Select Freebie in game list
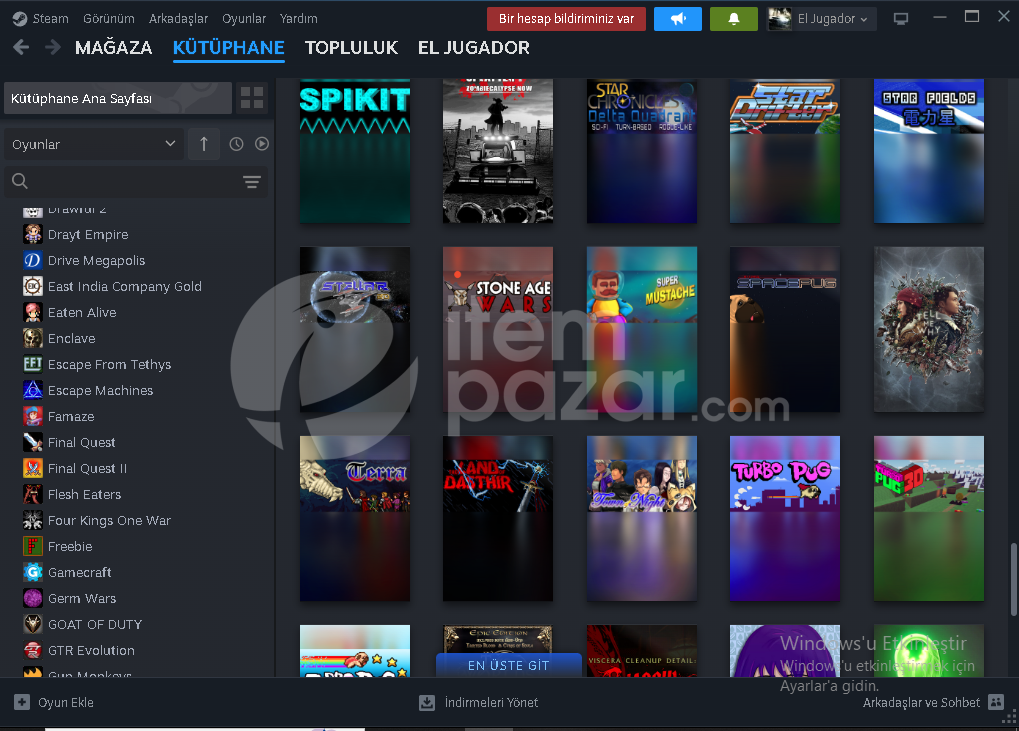Viewport: 1019px width, 731px height. coord(70,546)
